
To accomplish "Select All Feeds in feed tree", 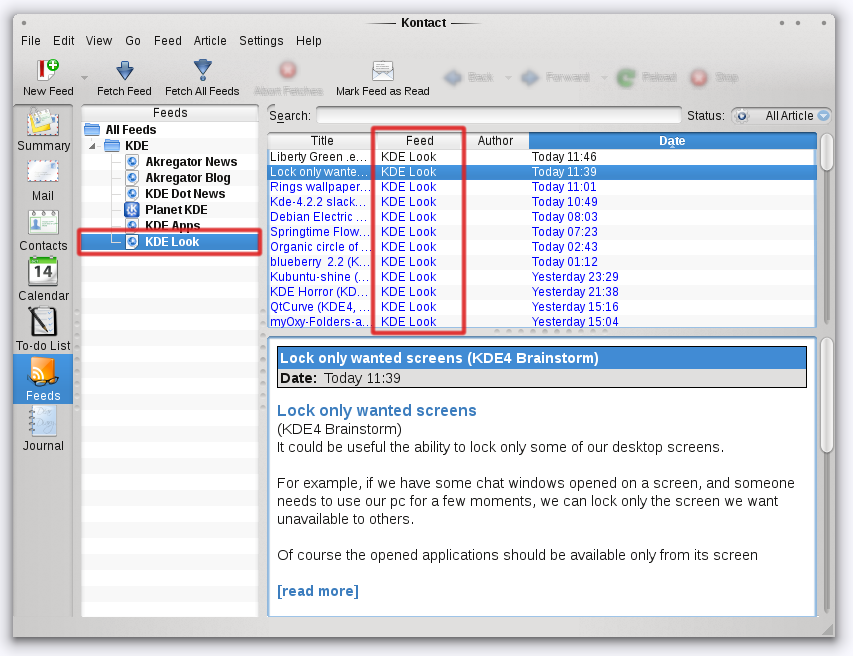I will tap(131, 129).
